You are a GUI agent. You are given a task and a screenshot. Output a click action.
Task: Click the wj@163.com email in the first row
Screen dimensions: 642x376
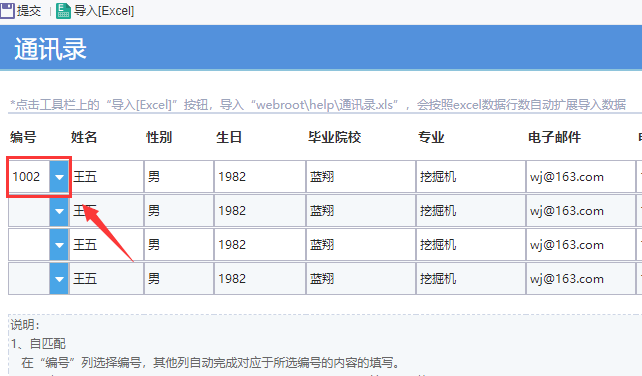coord(581,177)
